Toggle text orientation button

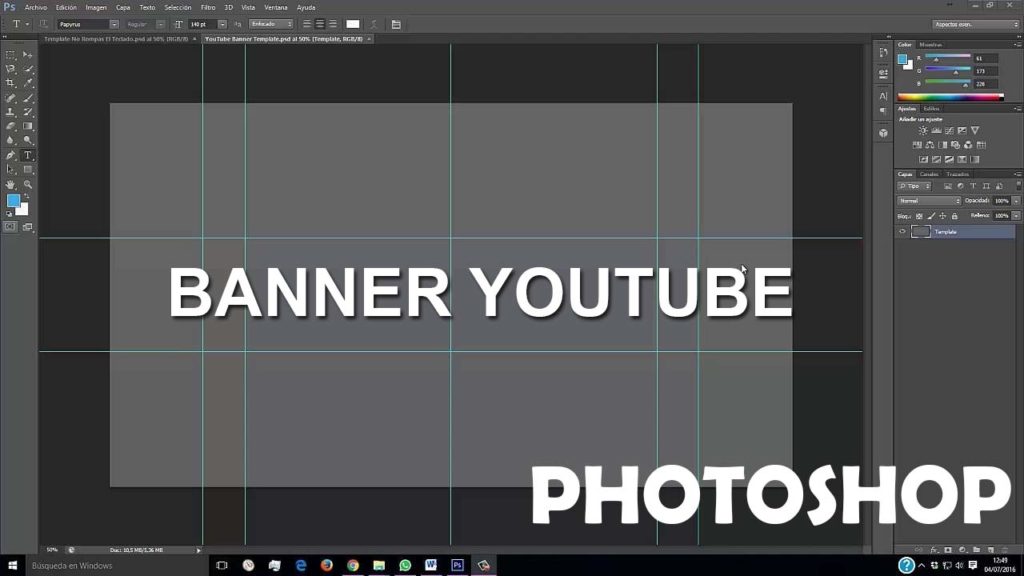44,24
